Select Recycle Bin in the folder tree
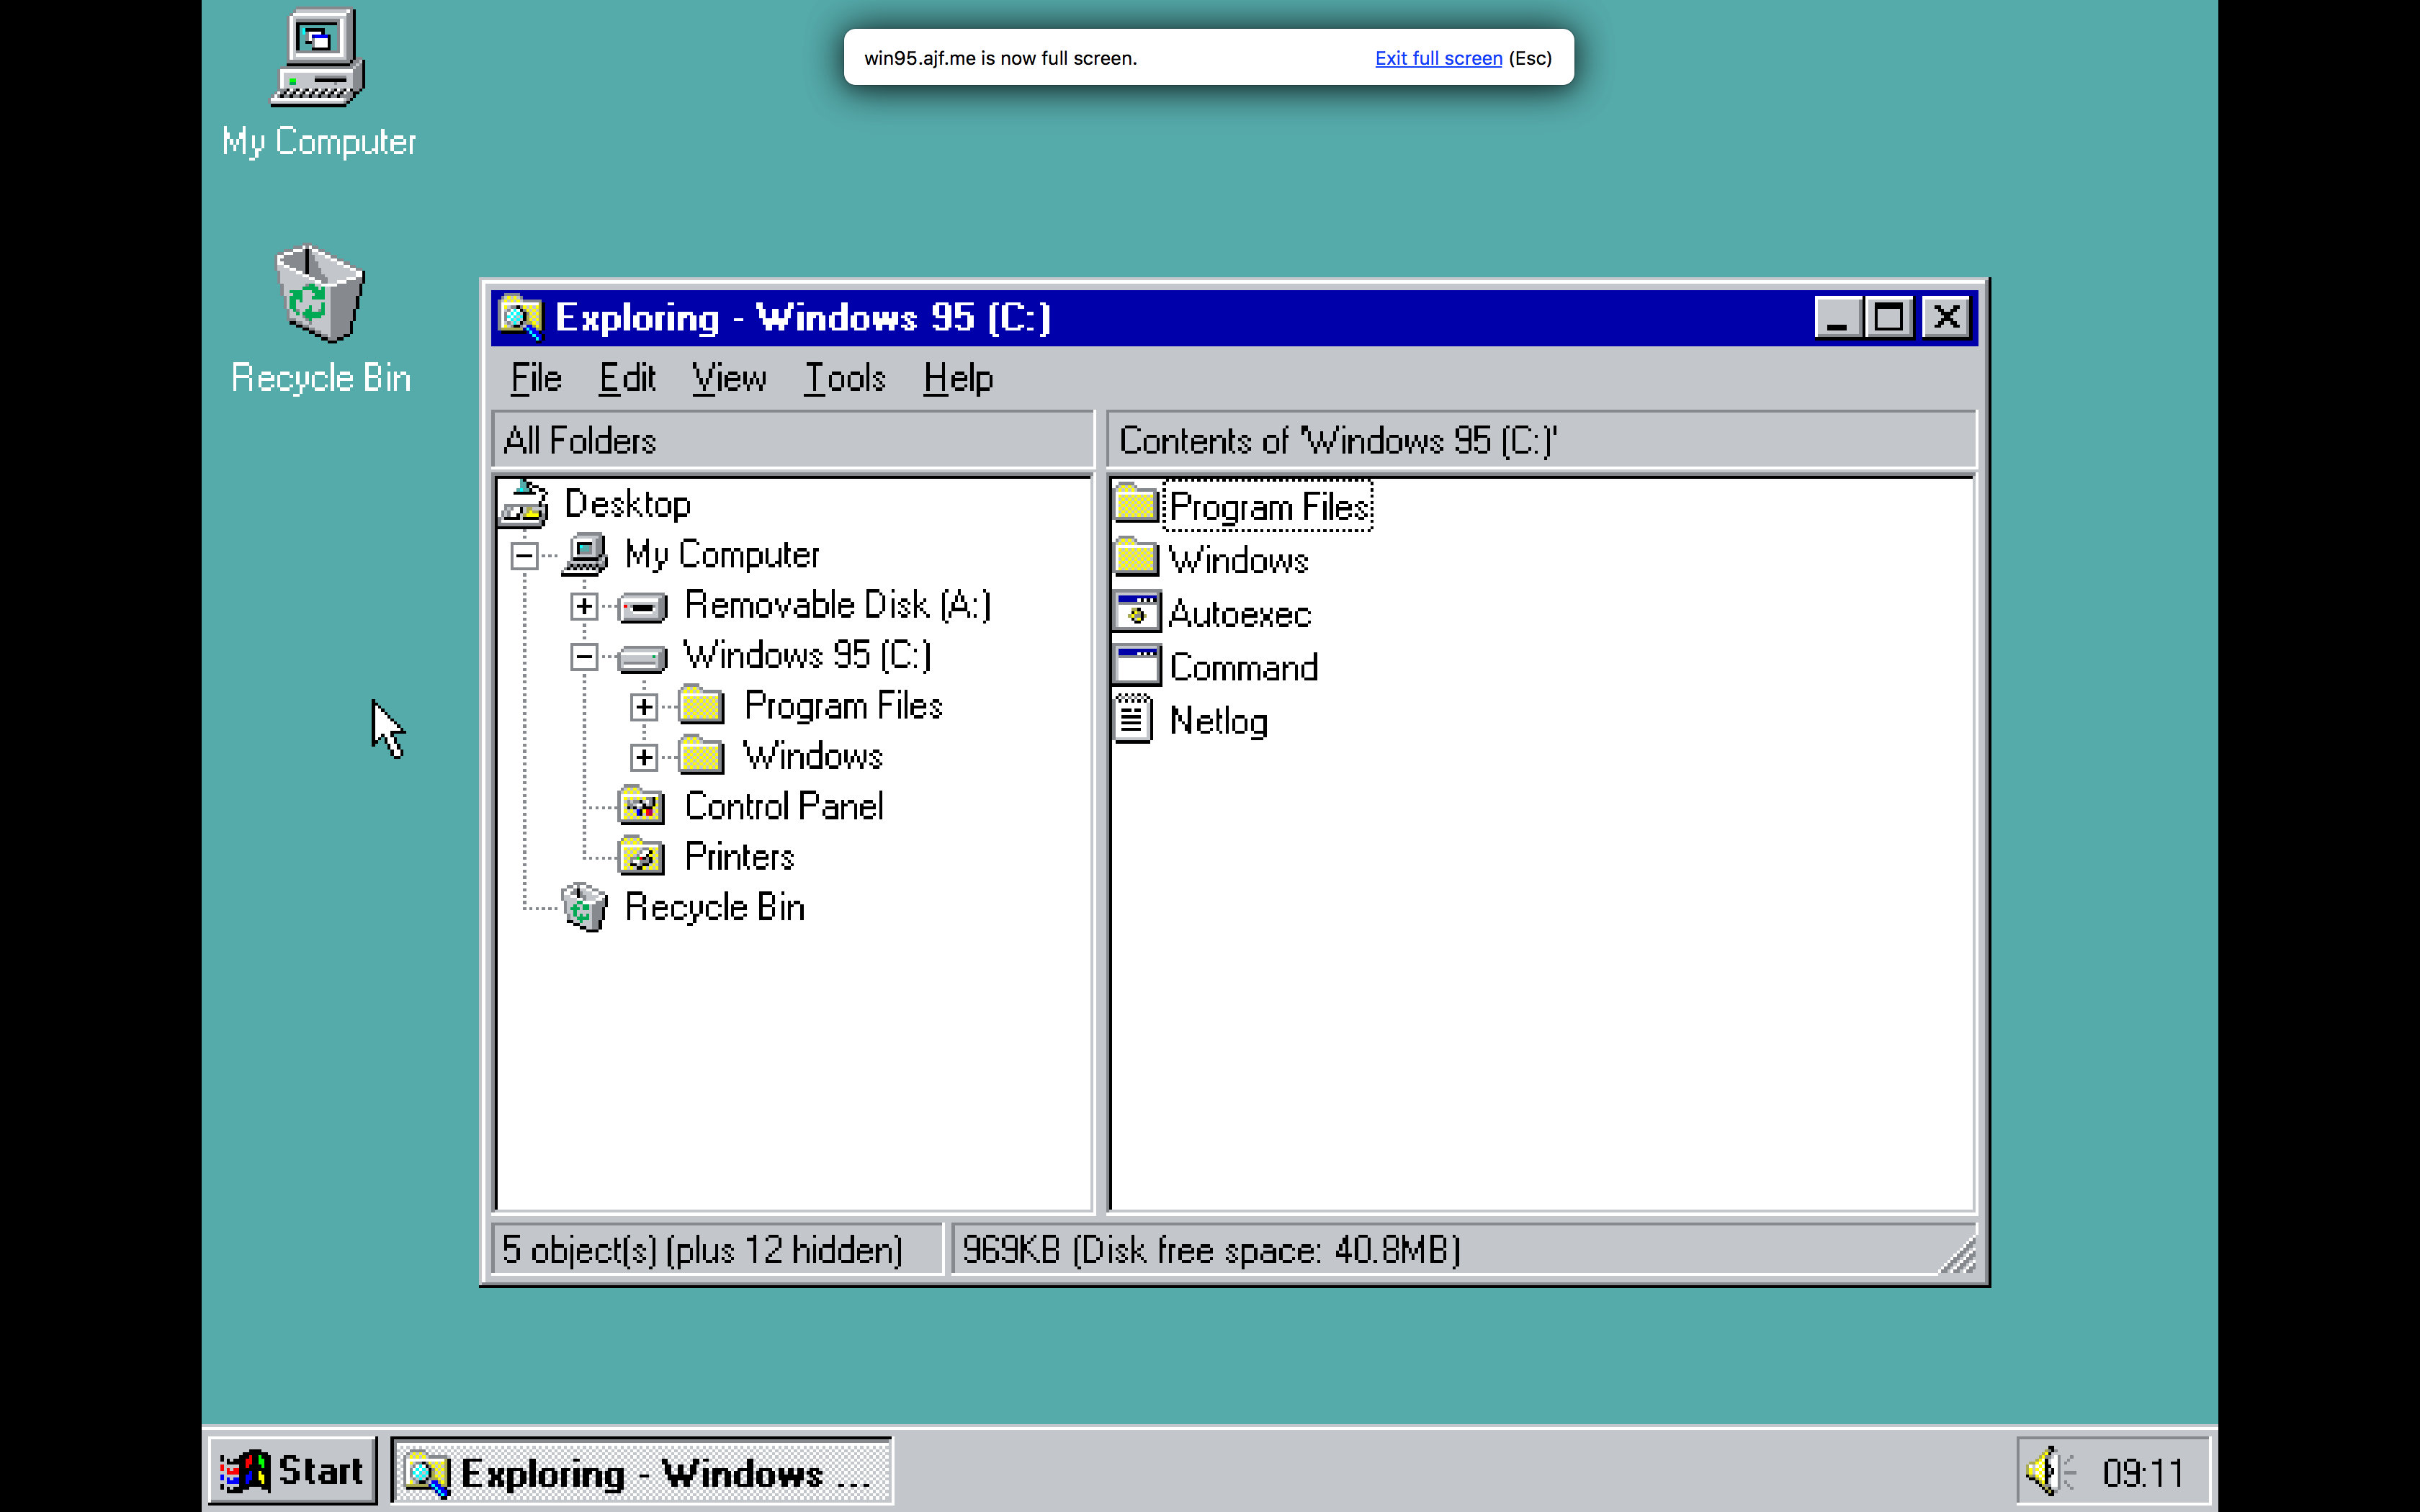Screen dimensions: 2420x1512 pos(711,906)
